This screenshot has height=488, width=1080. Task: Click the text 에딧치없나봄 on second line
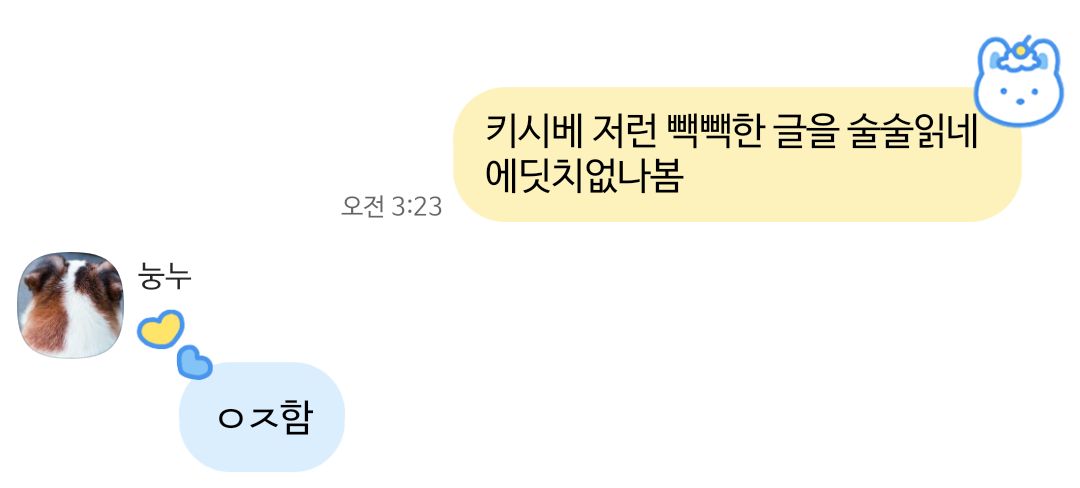point(583,176)
